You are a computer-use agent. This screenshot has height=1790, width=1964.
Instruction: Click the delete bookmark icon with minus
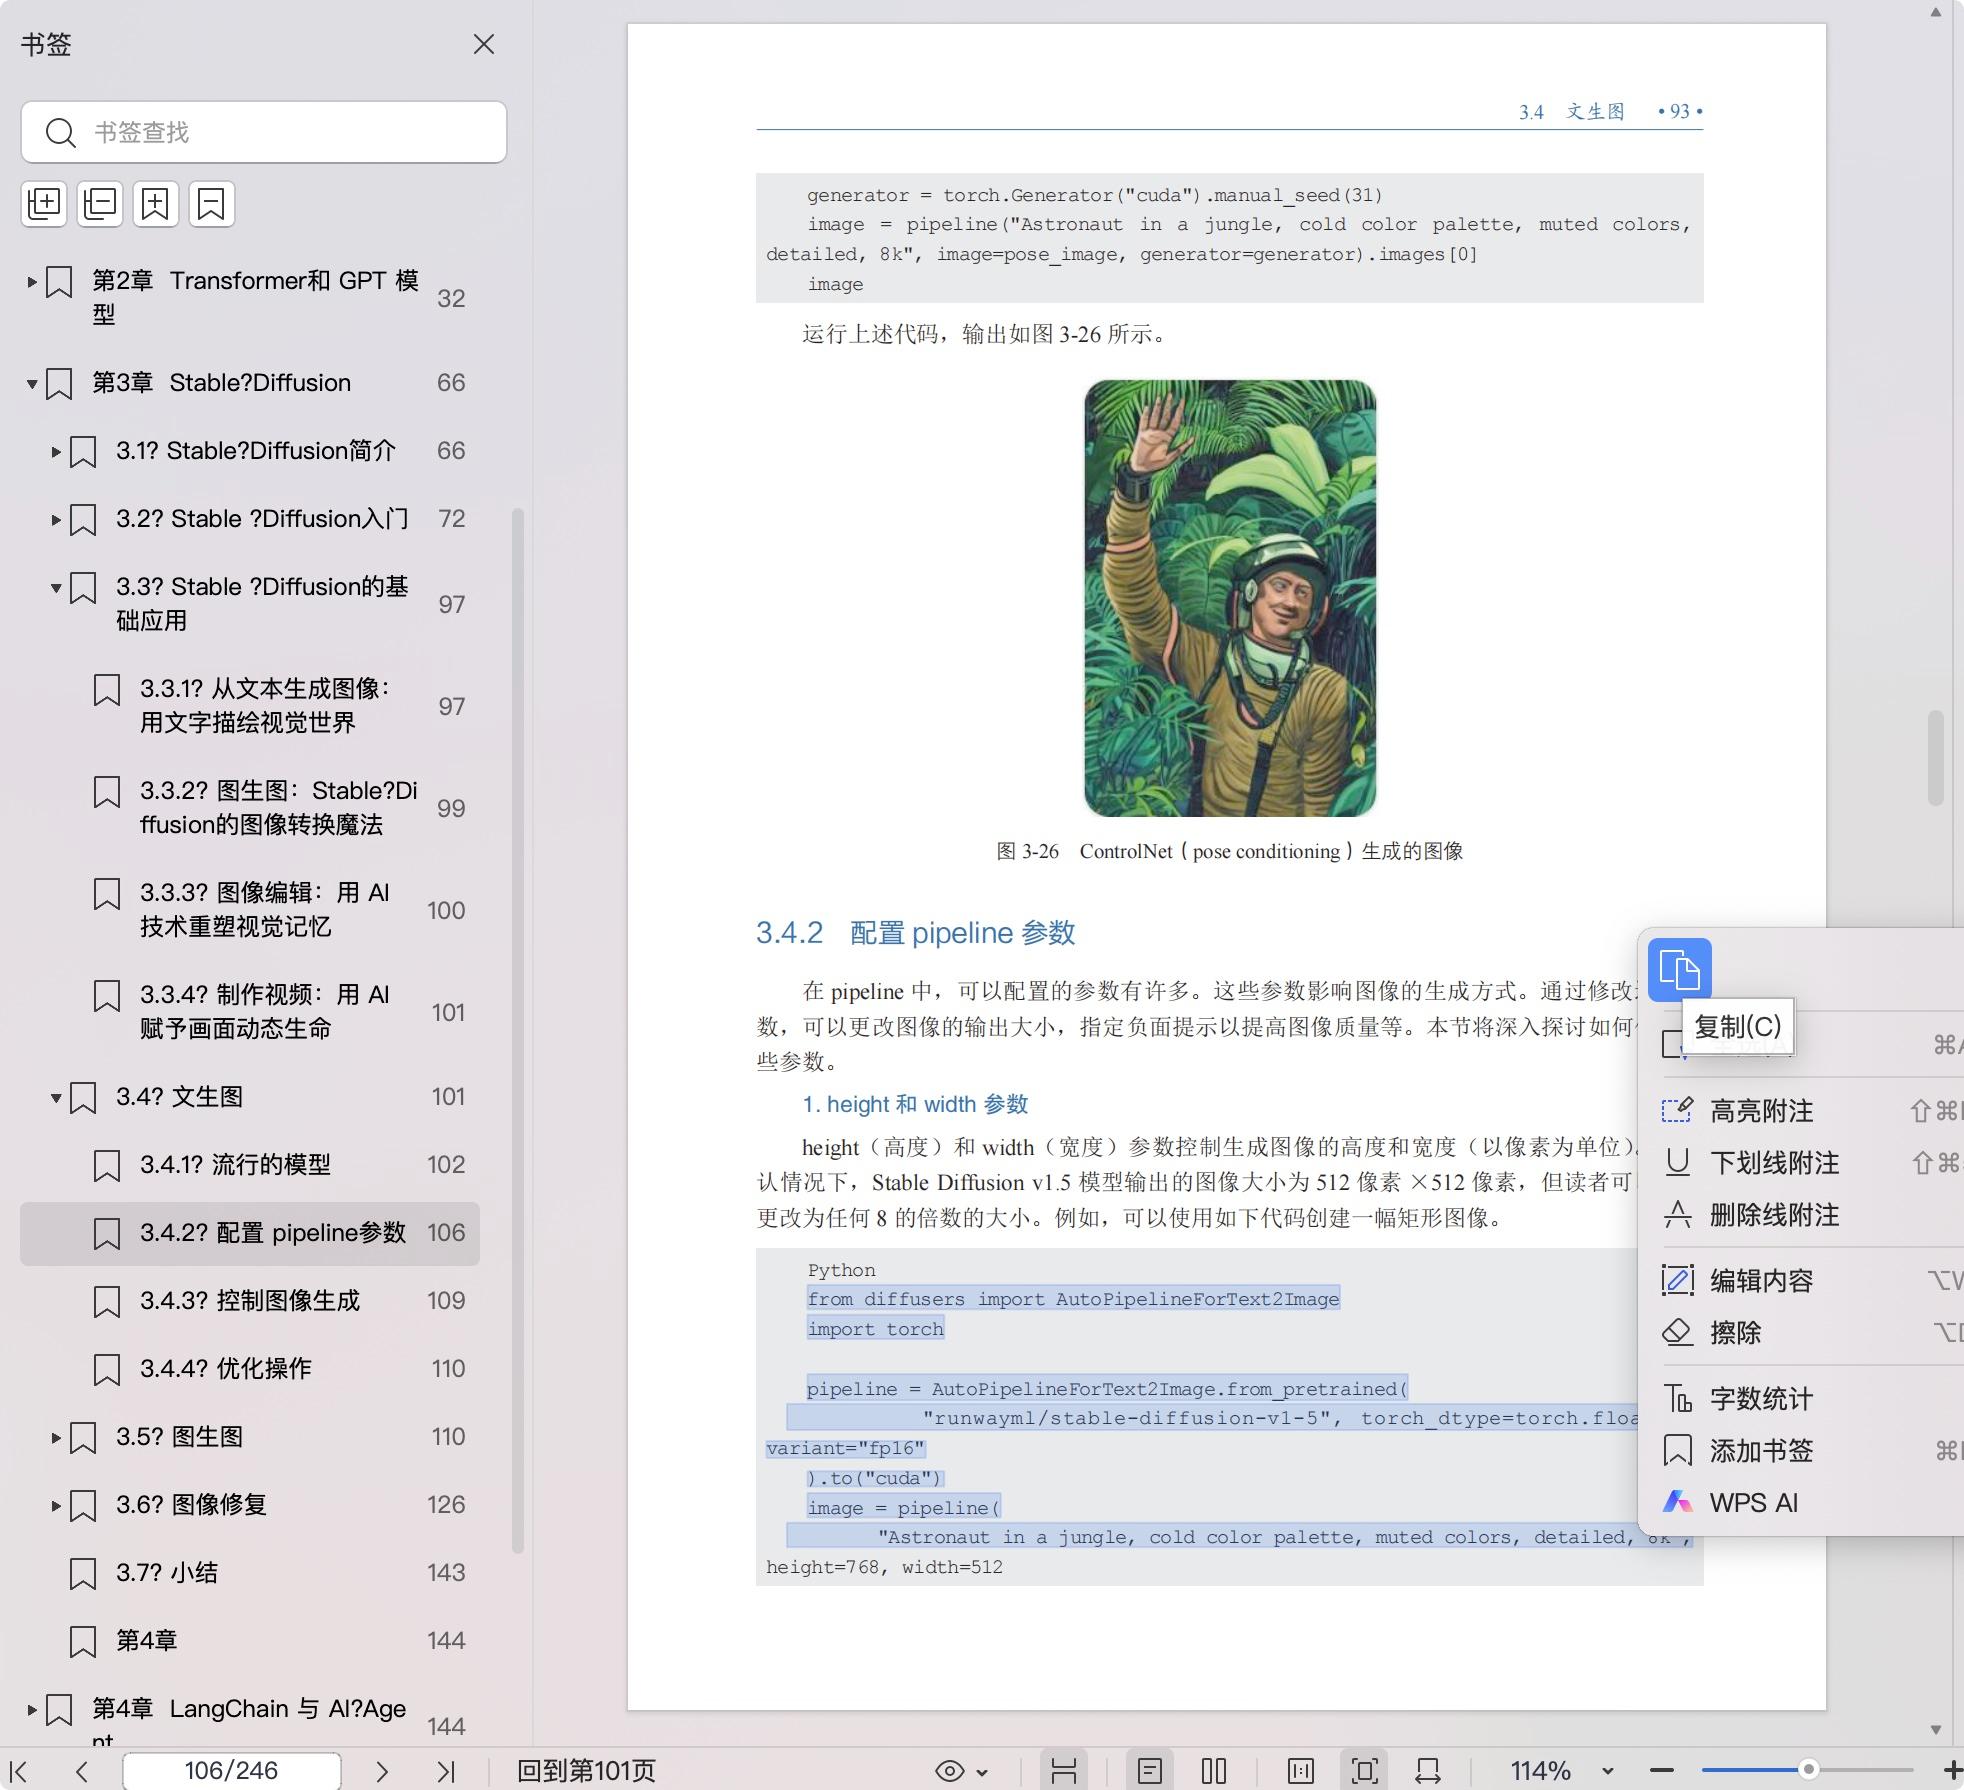211,204
